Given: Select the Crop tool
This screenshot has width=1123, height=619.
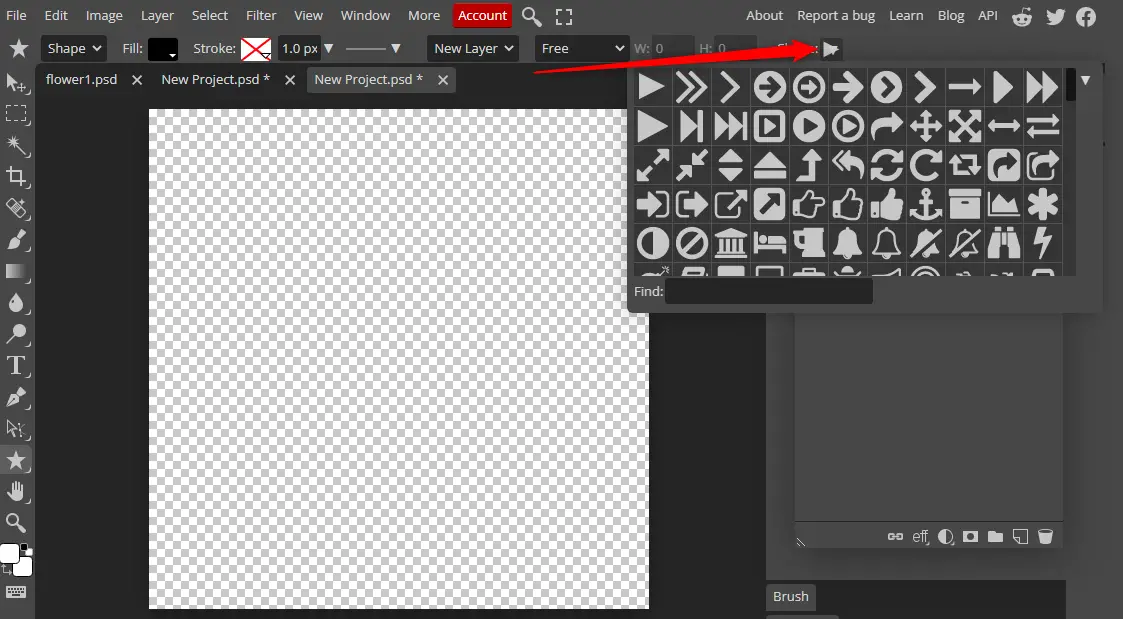Looking at the screenshot, I should pyautogui.click(x=16, y=177).
